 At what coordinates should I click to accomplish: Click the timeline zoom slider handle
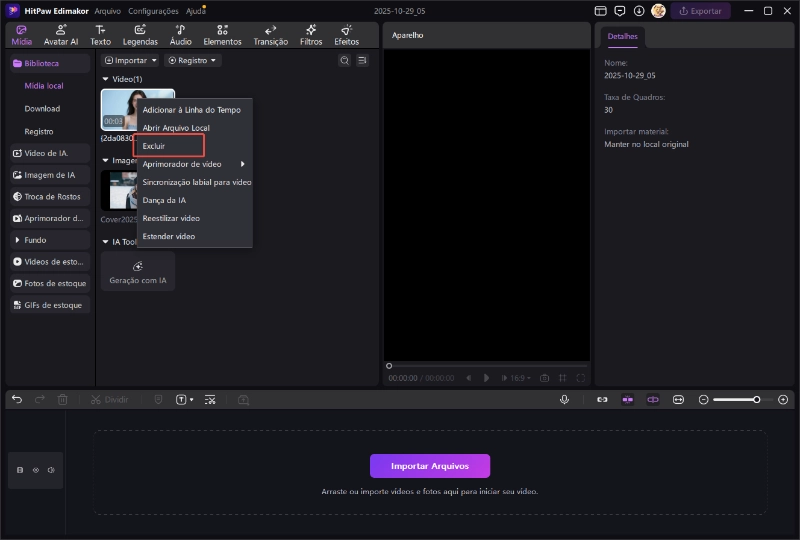point(756,399)
